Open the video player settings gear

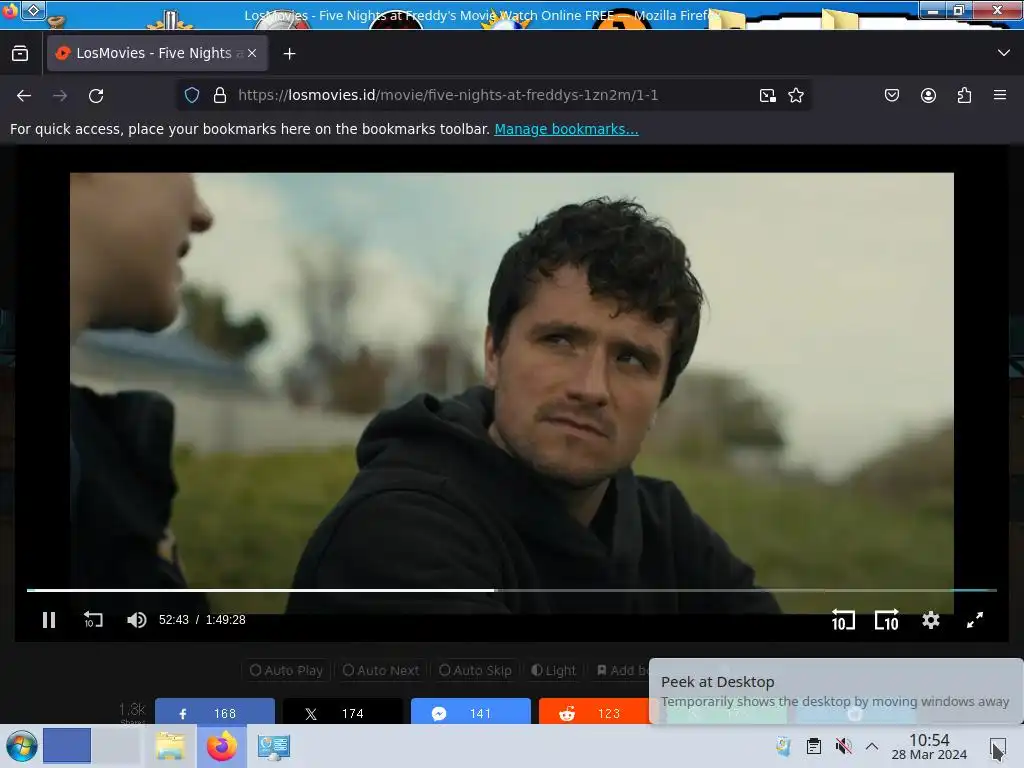[931, 620]
